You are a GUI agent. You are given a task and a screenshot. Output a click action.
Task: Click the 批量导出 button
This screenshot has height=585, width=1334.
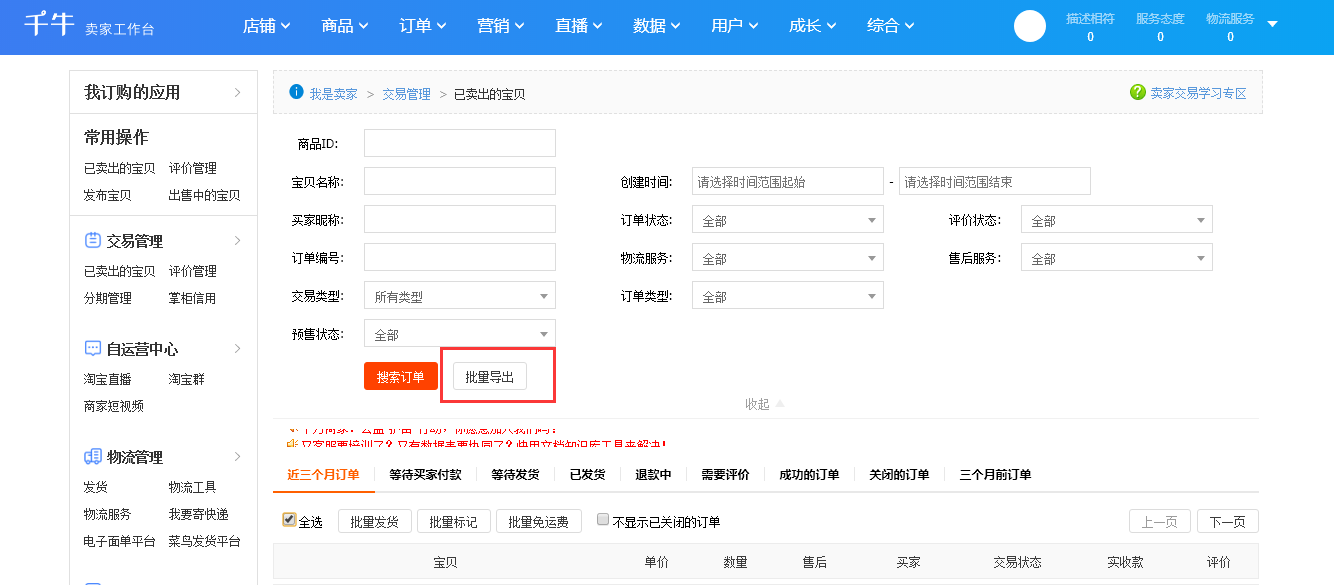click(490, 376)
